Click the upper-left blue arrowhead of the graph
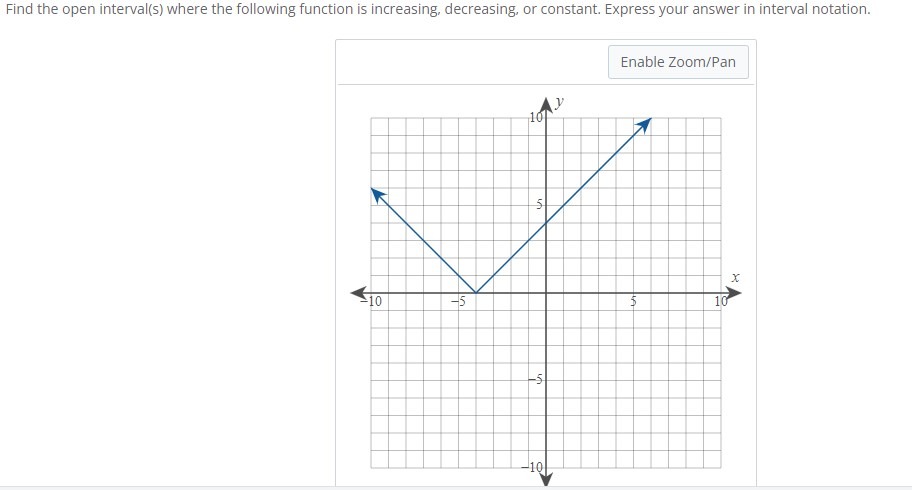This screenshot has height=490, width=912. click(x=379, y=196)
